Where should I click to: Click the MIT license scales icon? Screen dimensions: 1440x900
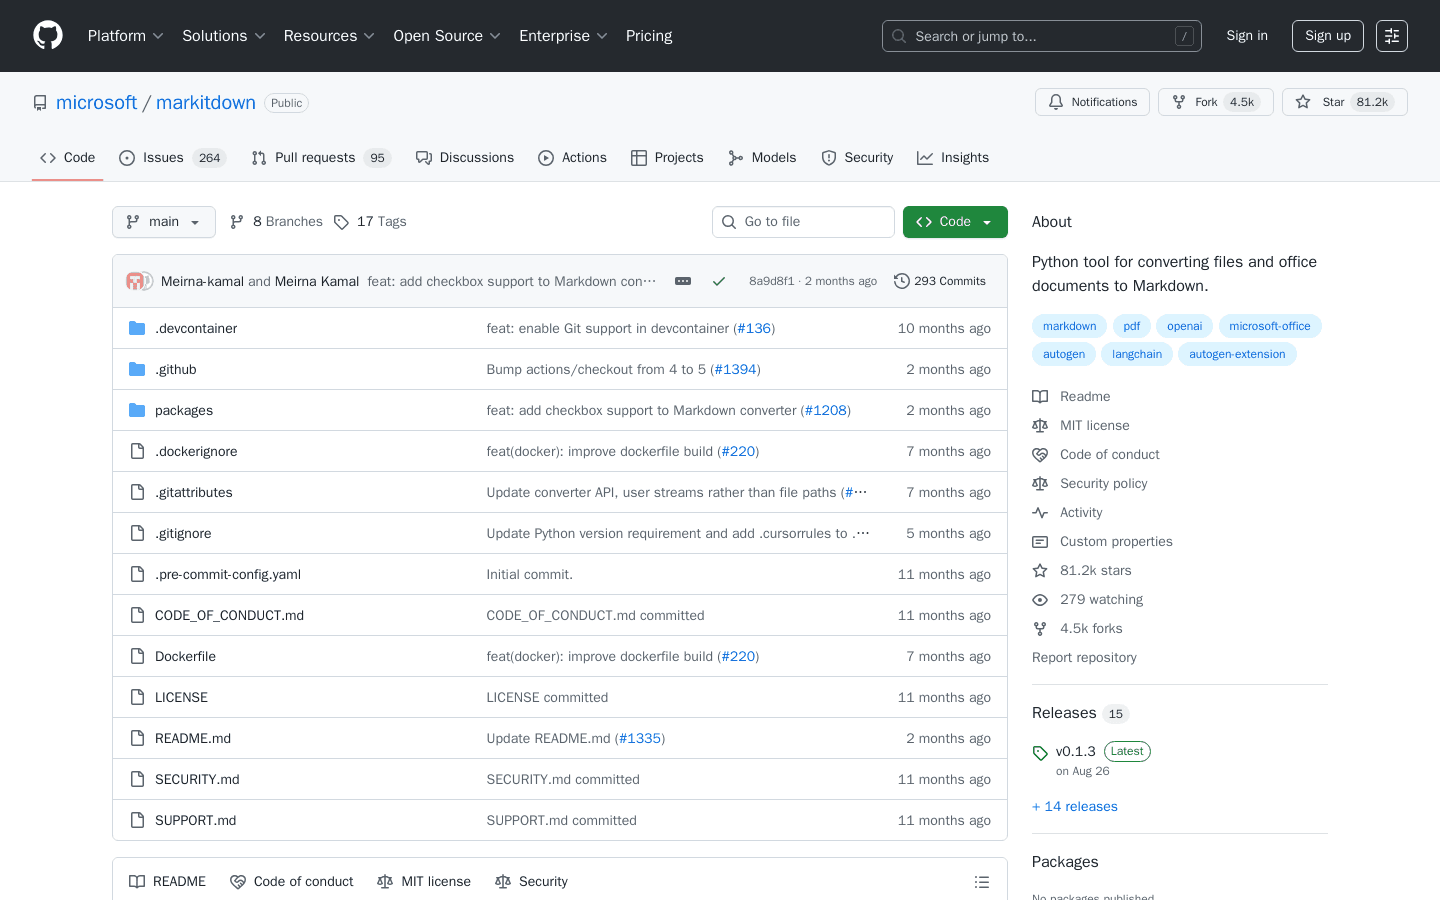[1040, 425]
